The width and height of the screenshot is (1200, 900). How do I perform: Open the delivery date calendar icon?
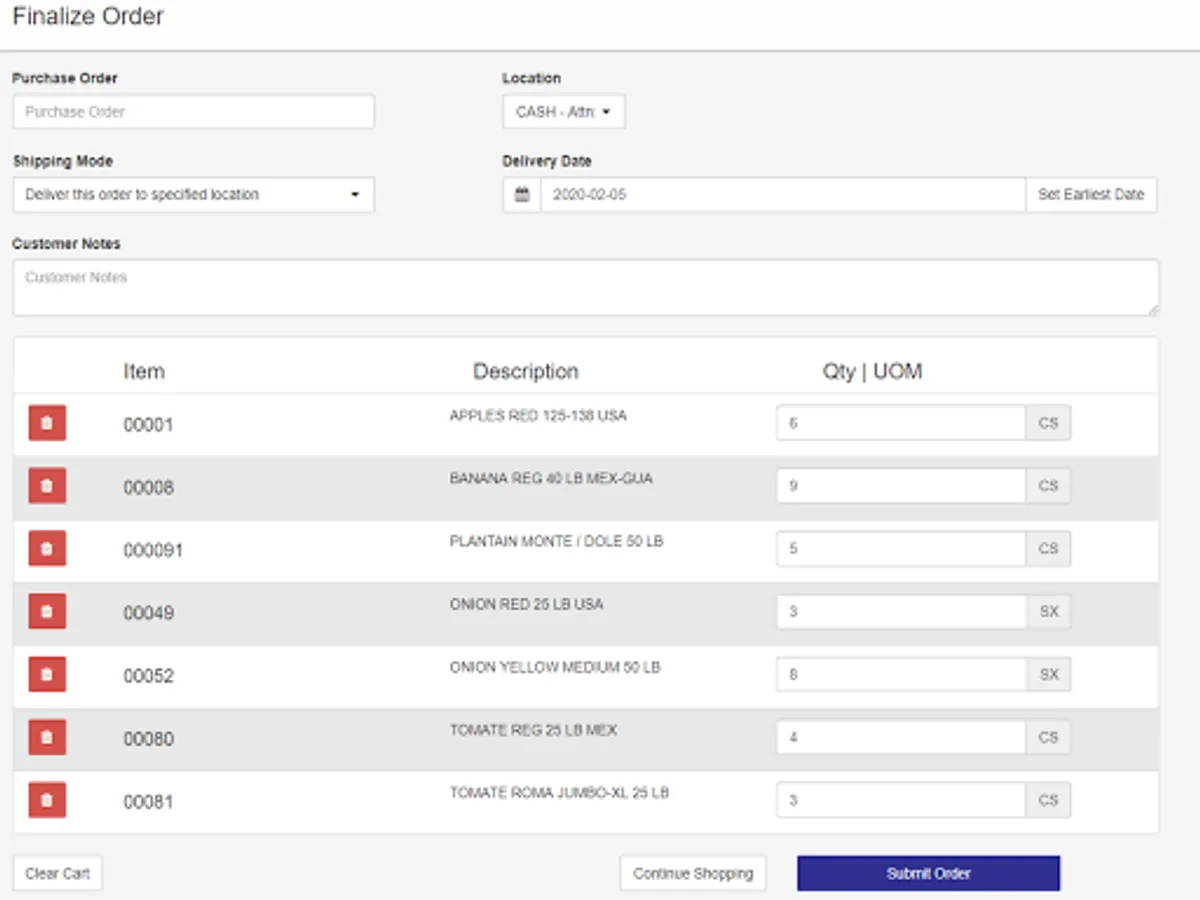click(x=522, y=195)
